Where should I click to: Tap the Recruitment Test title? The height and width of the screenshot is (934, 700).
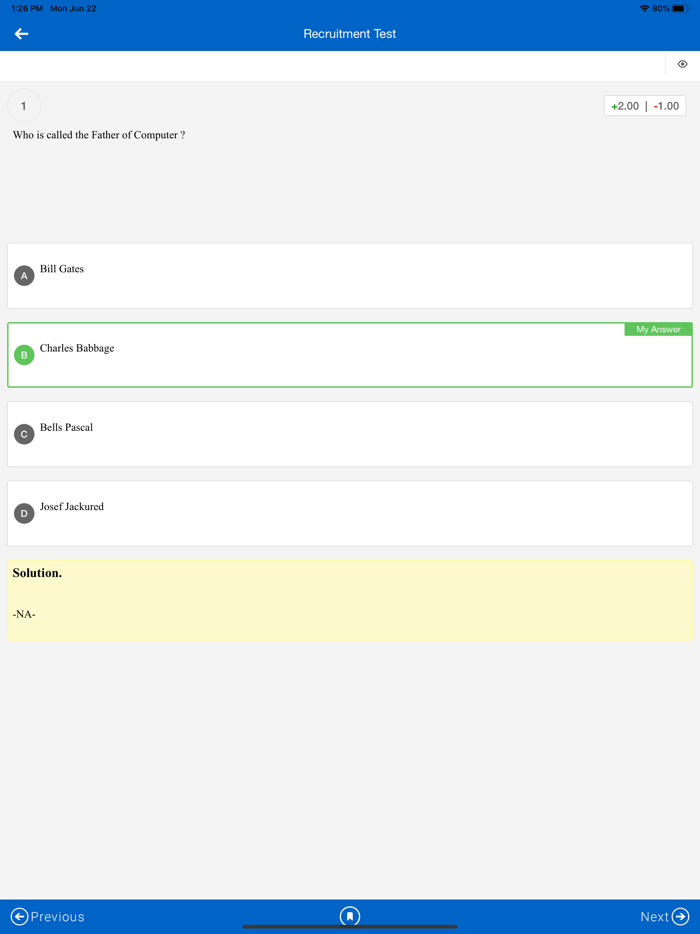(350, 34)
